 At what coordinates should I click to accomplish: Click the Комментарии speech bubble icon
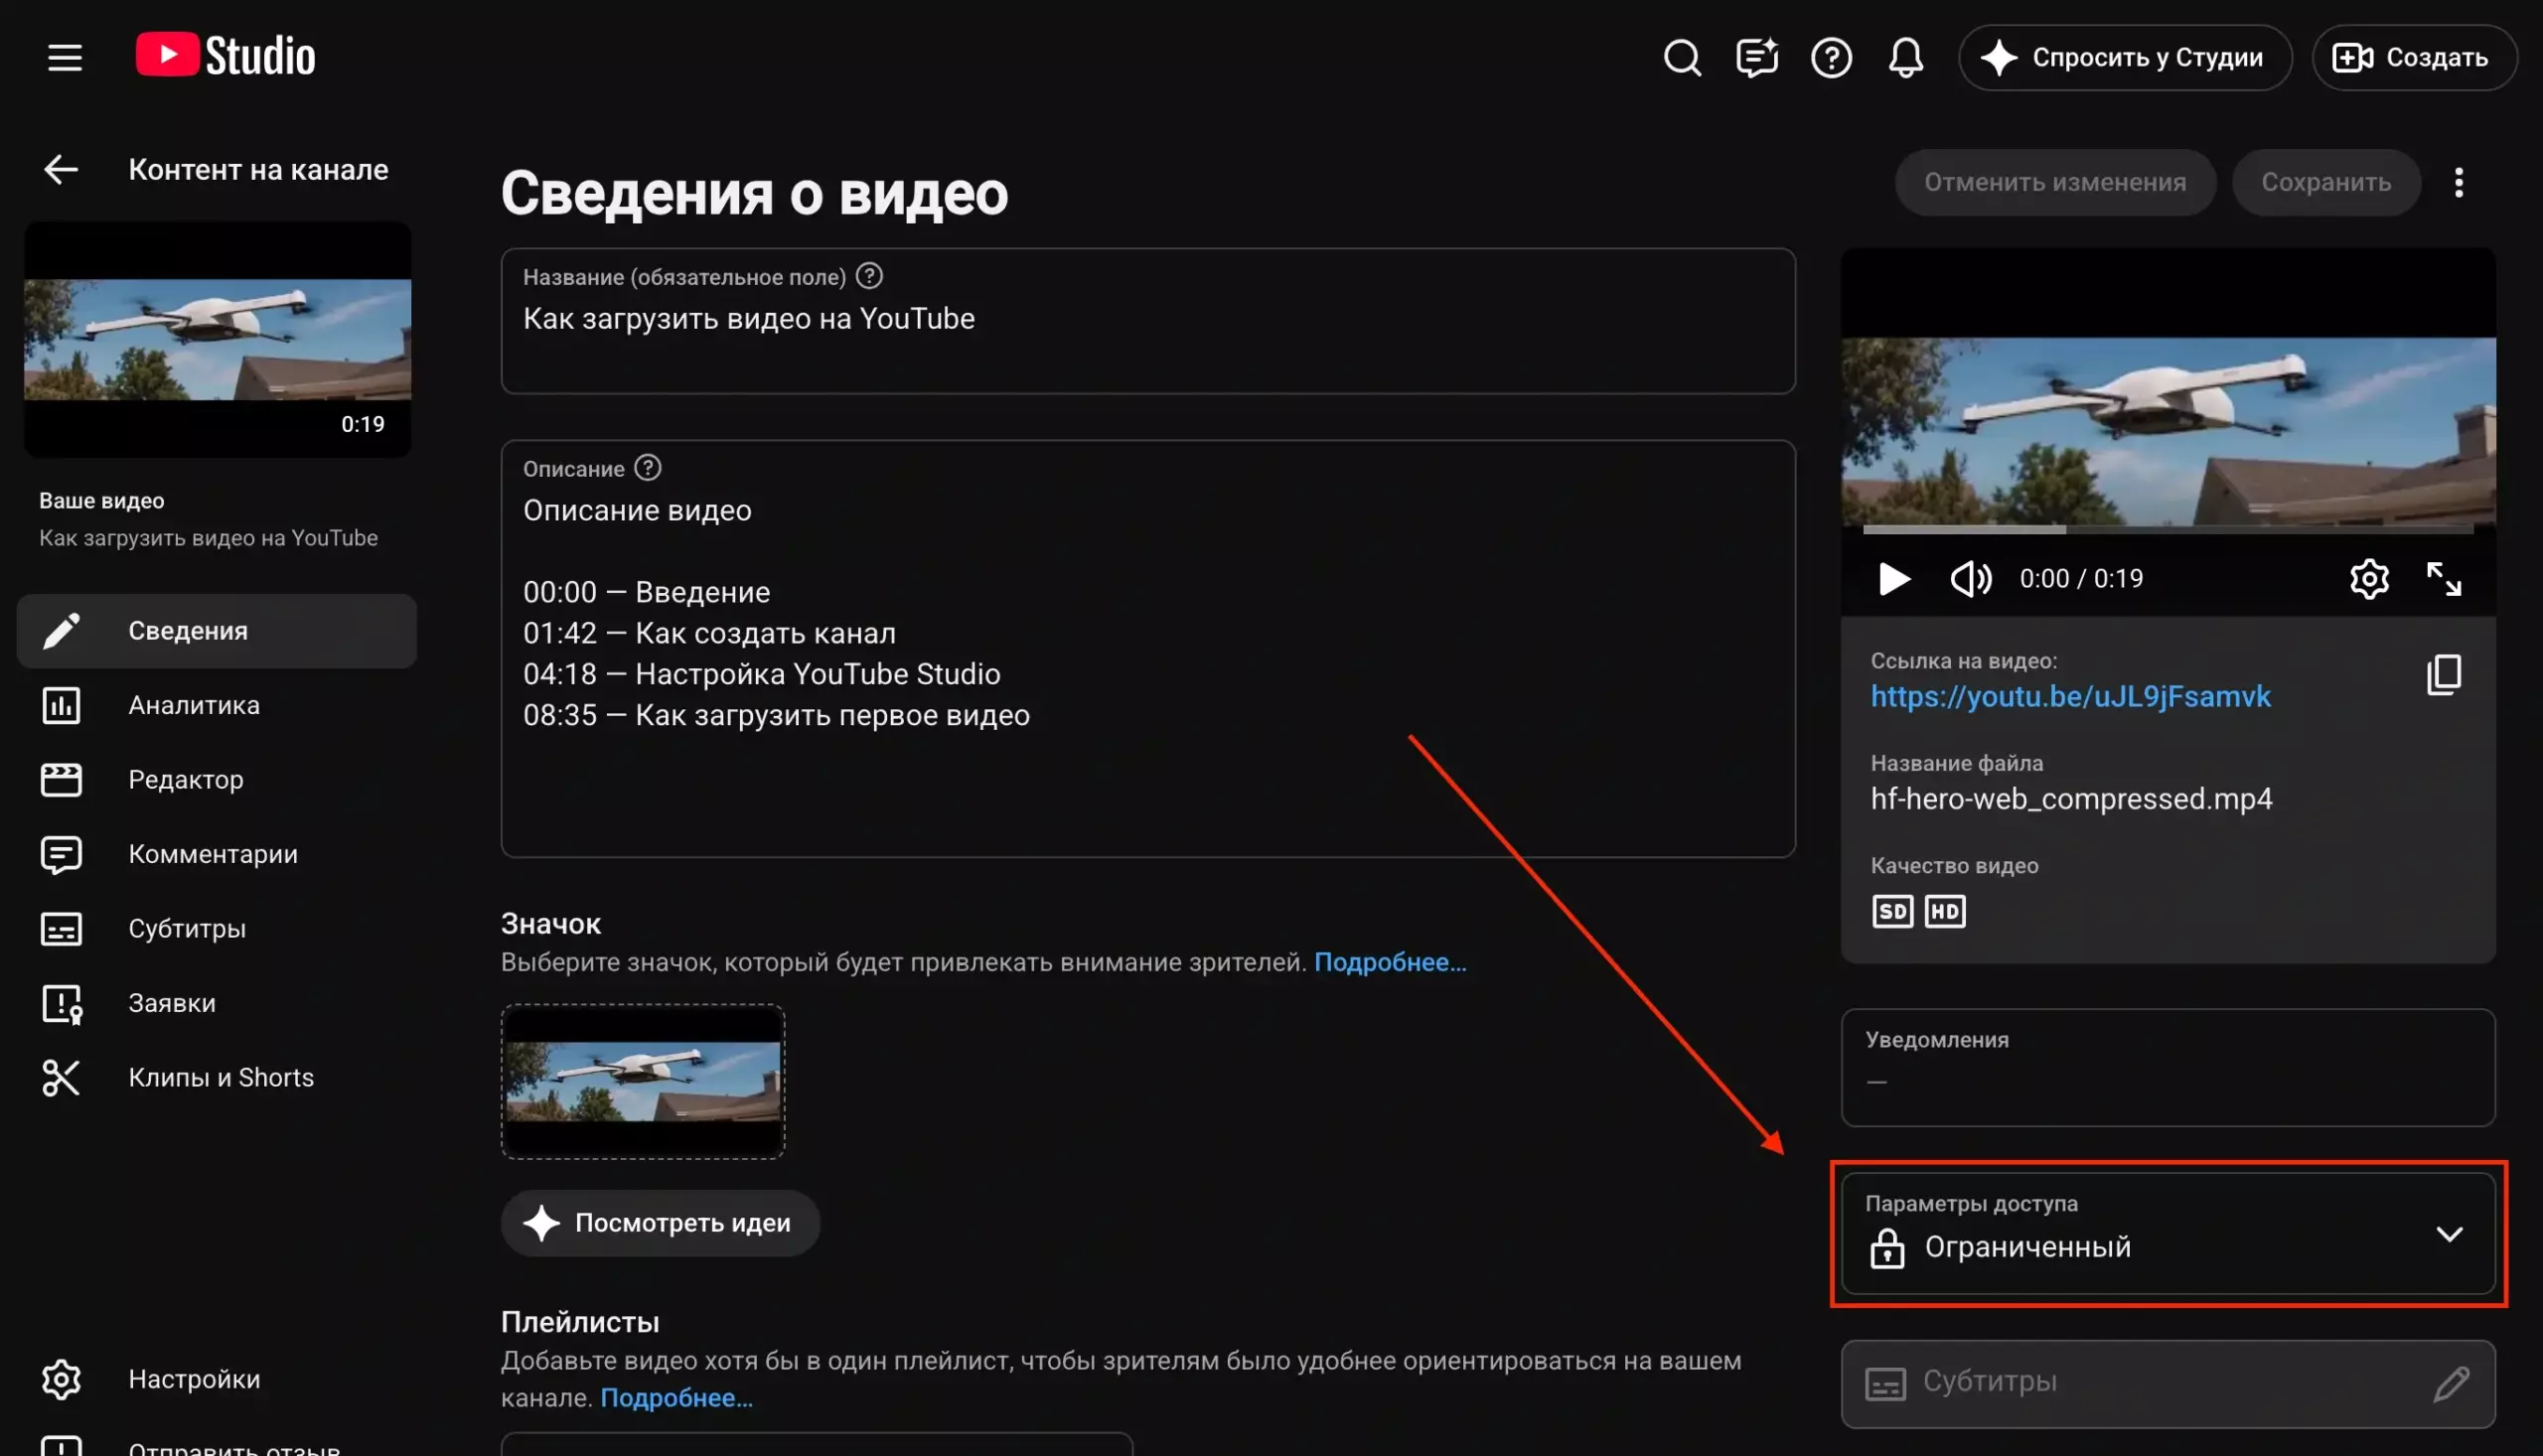(x=61, y=855)
